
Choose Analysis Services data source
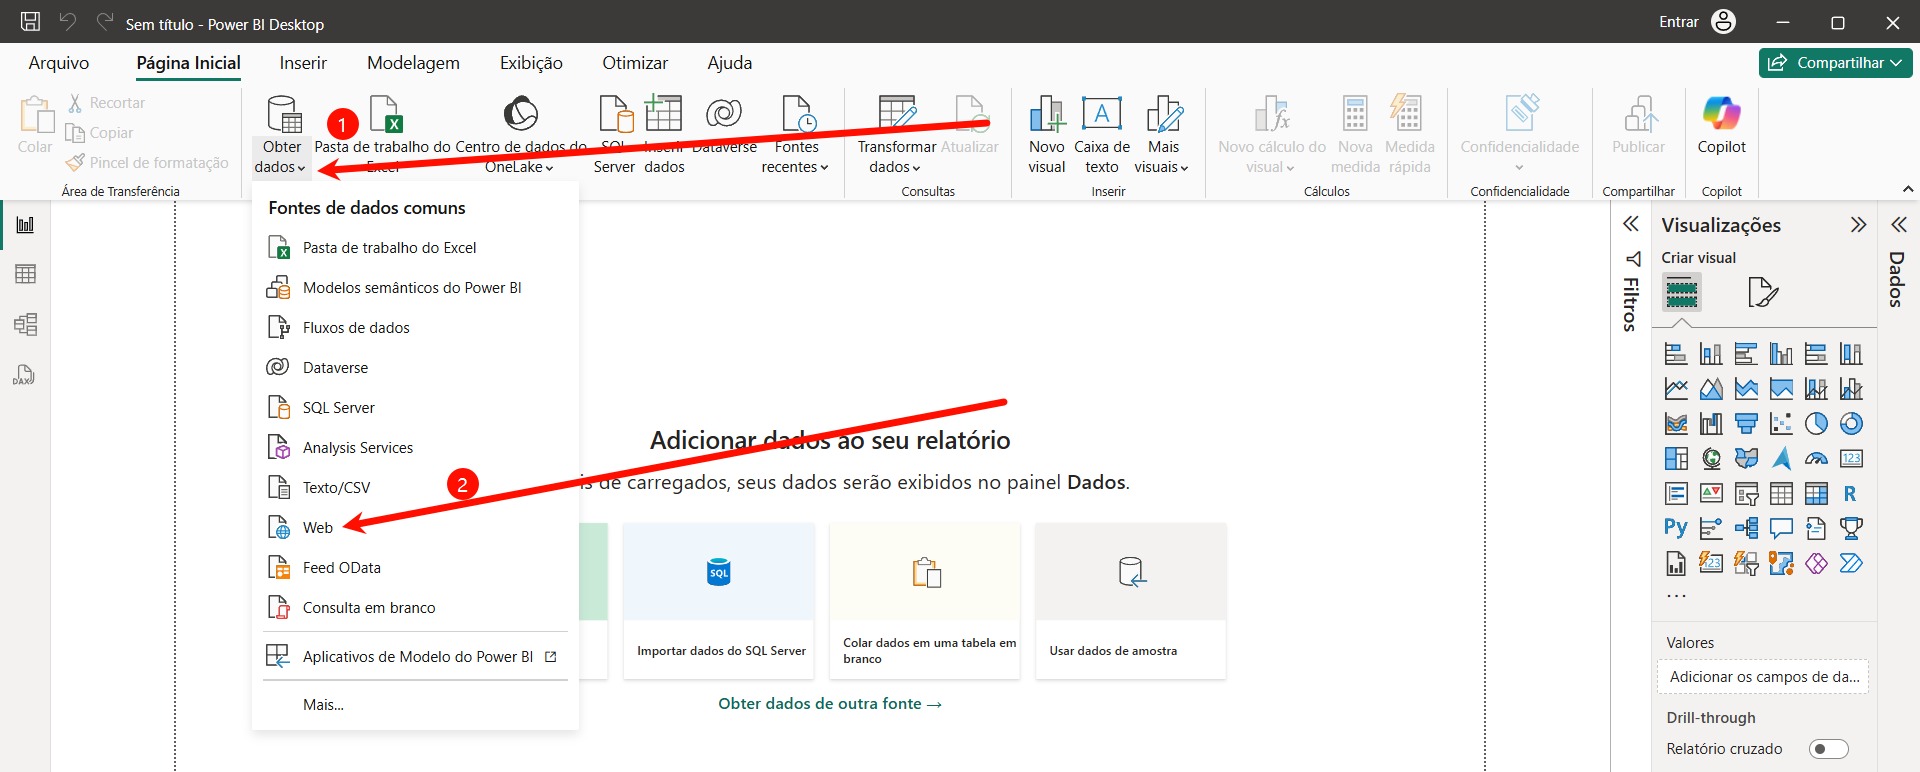[x=415, y=447]
